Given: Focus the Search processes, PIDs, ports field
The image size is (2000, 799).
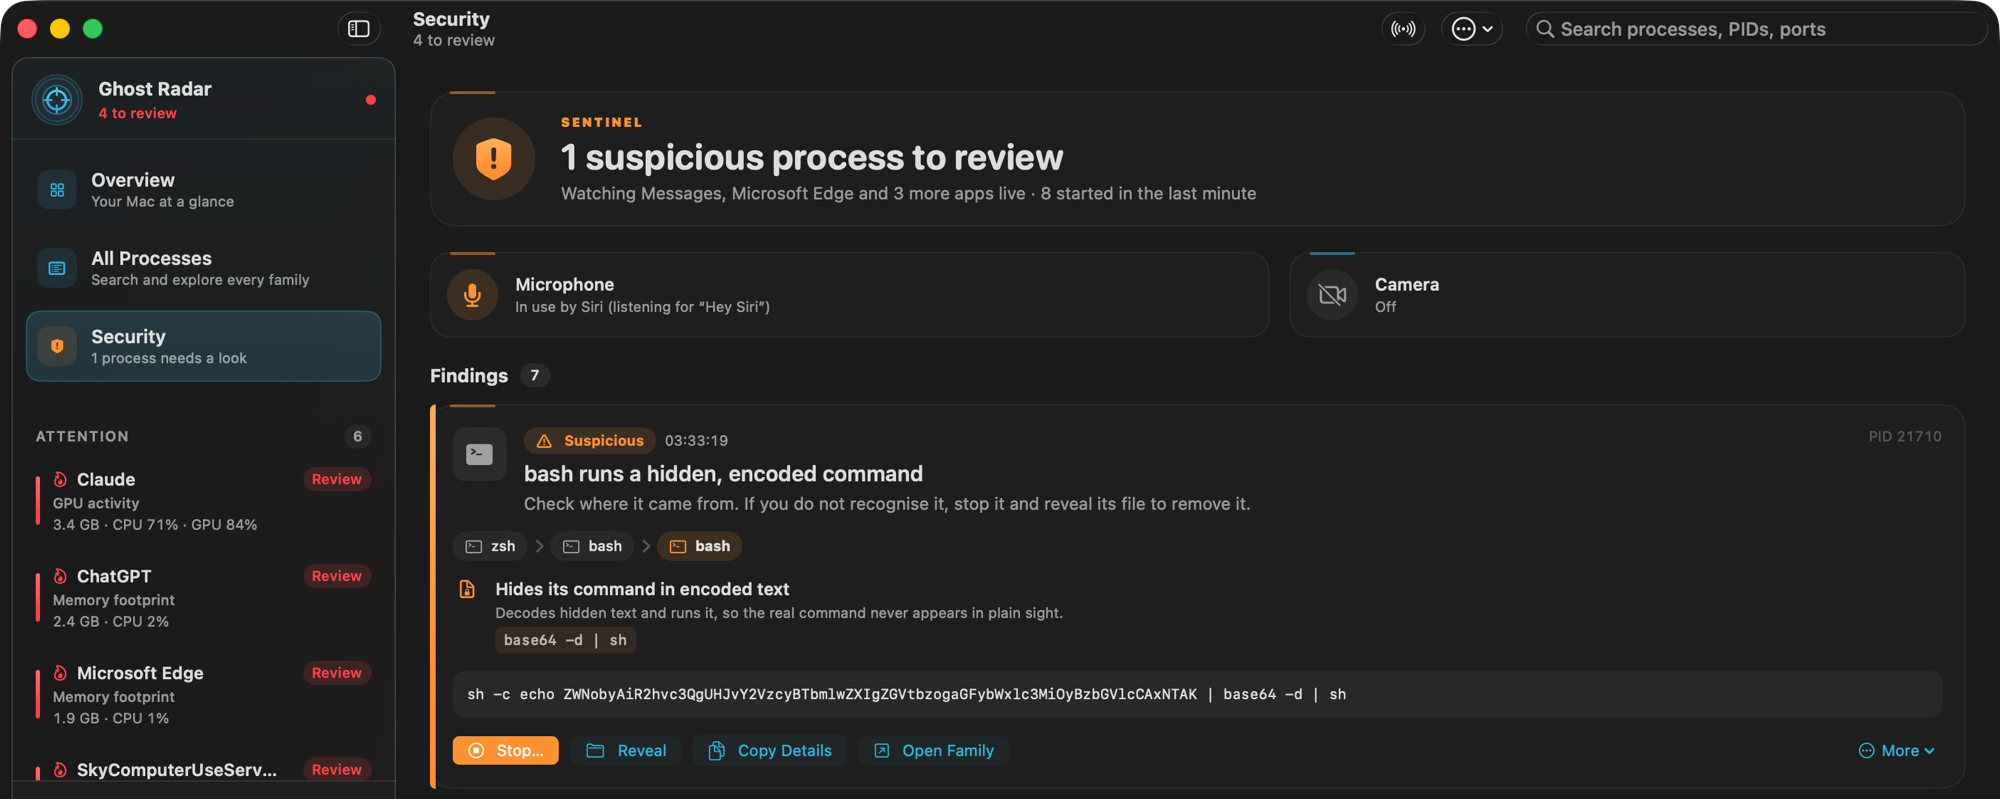Looking at the screenshot, I should coord(1756,29).
